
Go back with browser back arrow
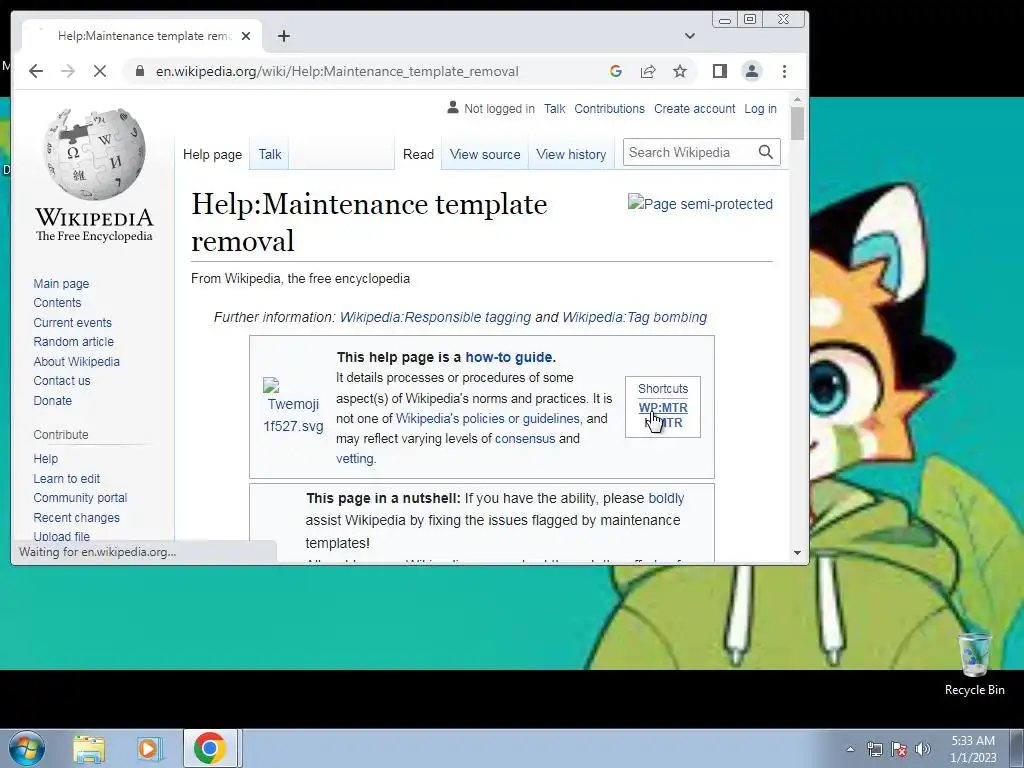pyautogui.click(x=36, y=71)
